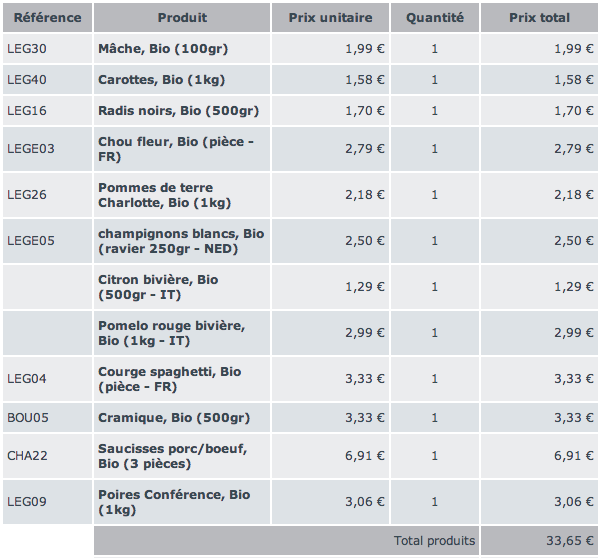Click the Cramique, Bio (500gr) product
The height and width of the screenshot is (558, 602).
click(174, 418)
